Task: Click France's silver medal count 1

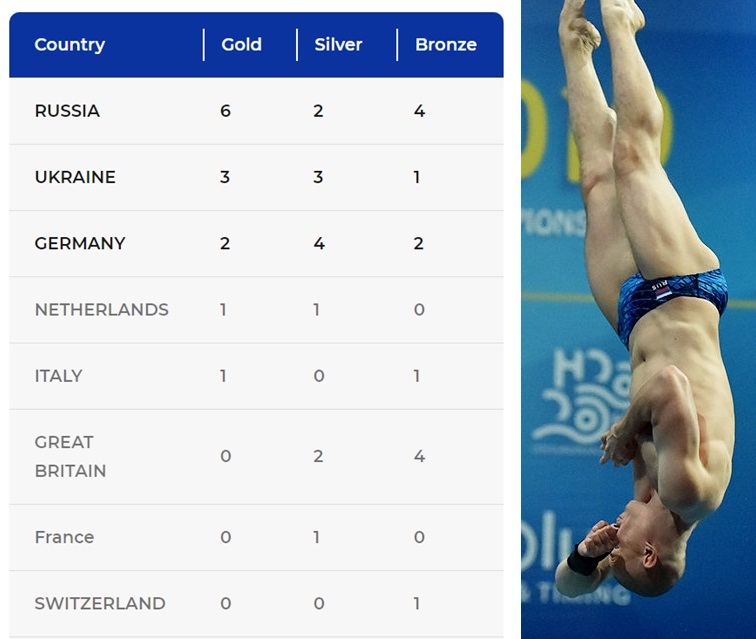Action: pos(316,537)
